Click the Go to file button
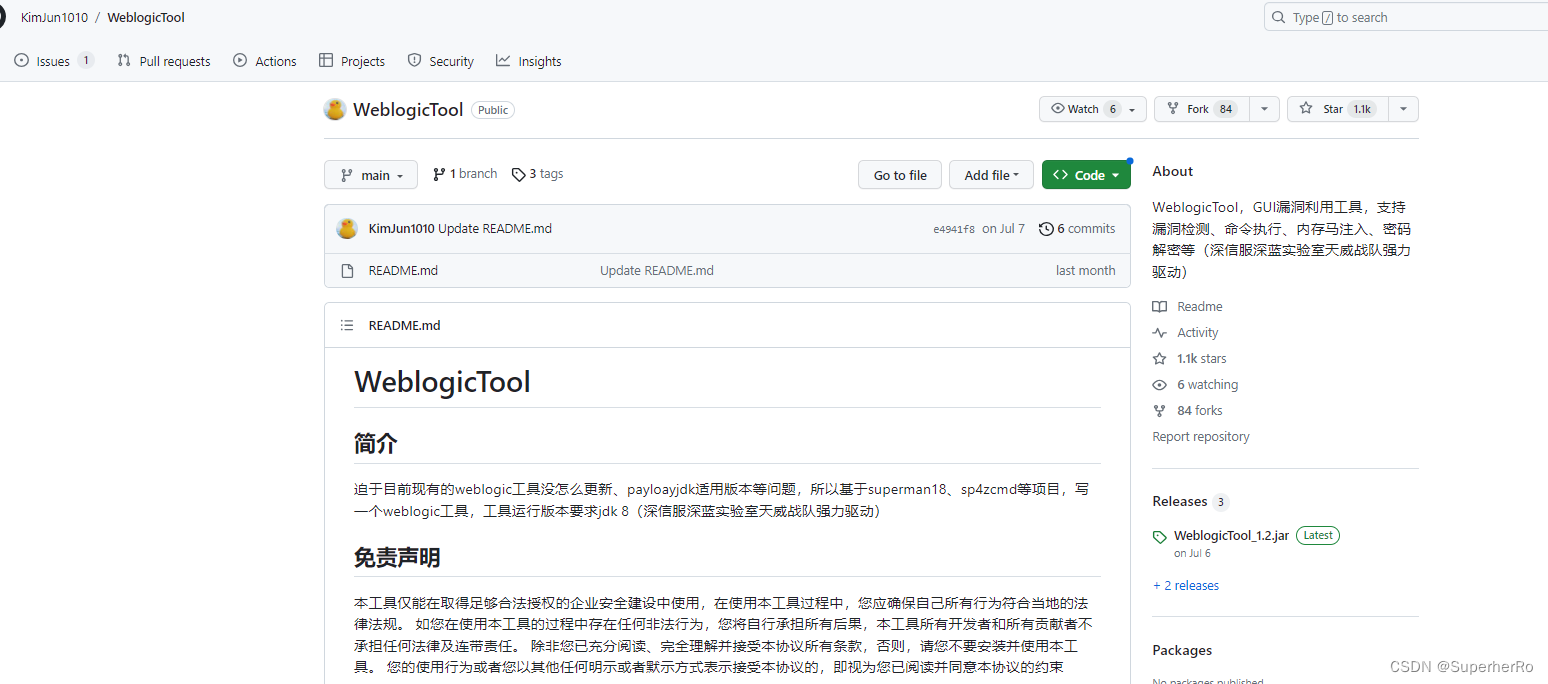Screen dimensions: 1548x684 coord(899,174)
